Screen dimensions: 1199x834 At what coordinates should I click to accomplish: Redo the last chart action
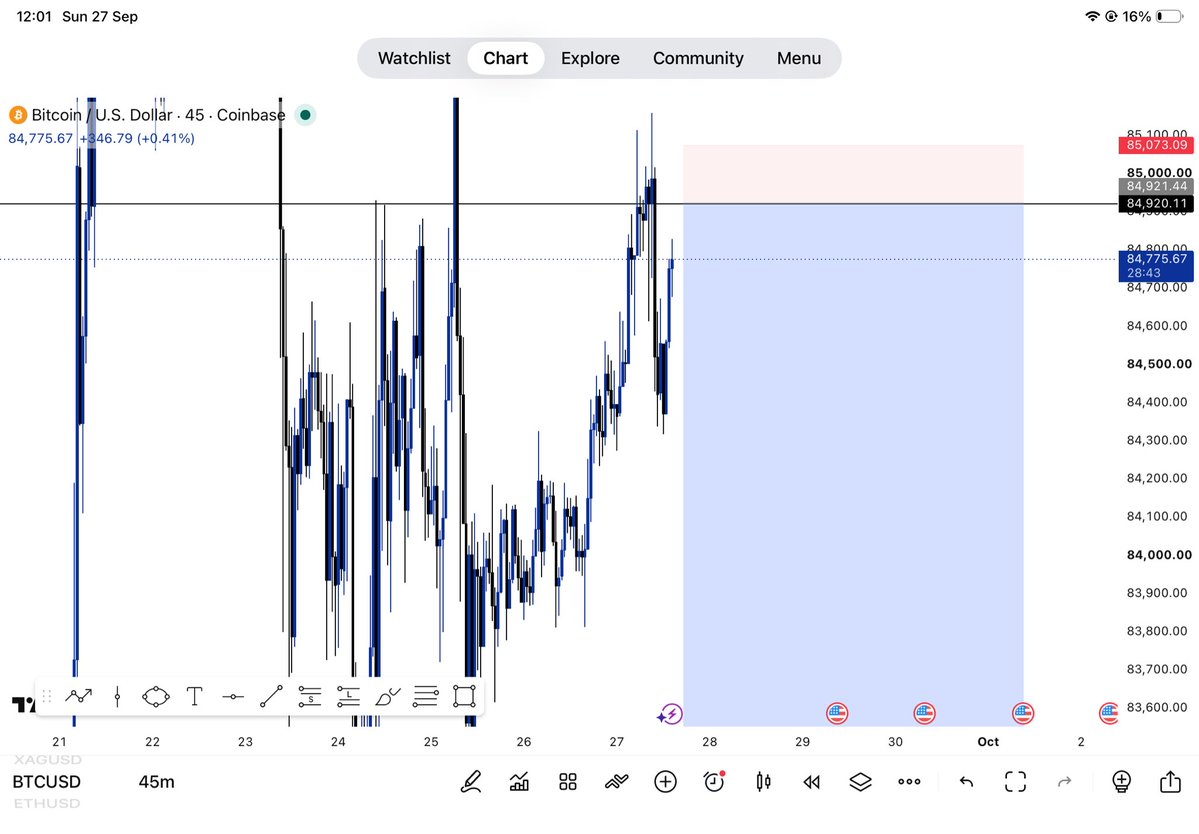coord(1064,781)
